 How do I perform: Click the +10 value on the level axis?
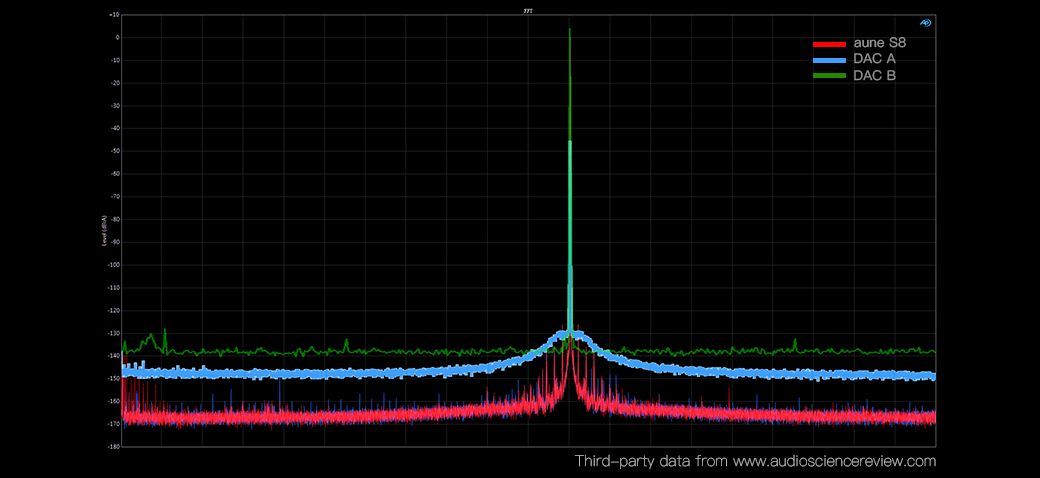[x=115, y=15]
